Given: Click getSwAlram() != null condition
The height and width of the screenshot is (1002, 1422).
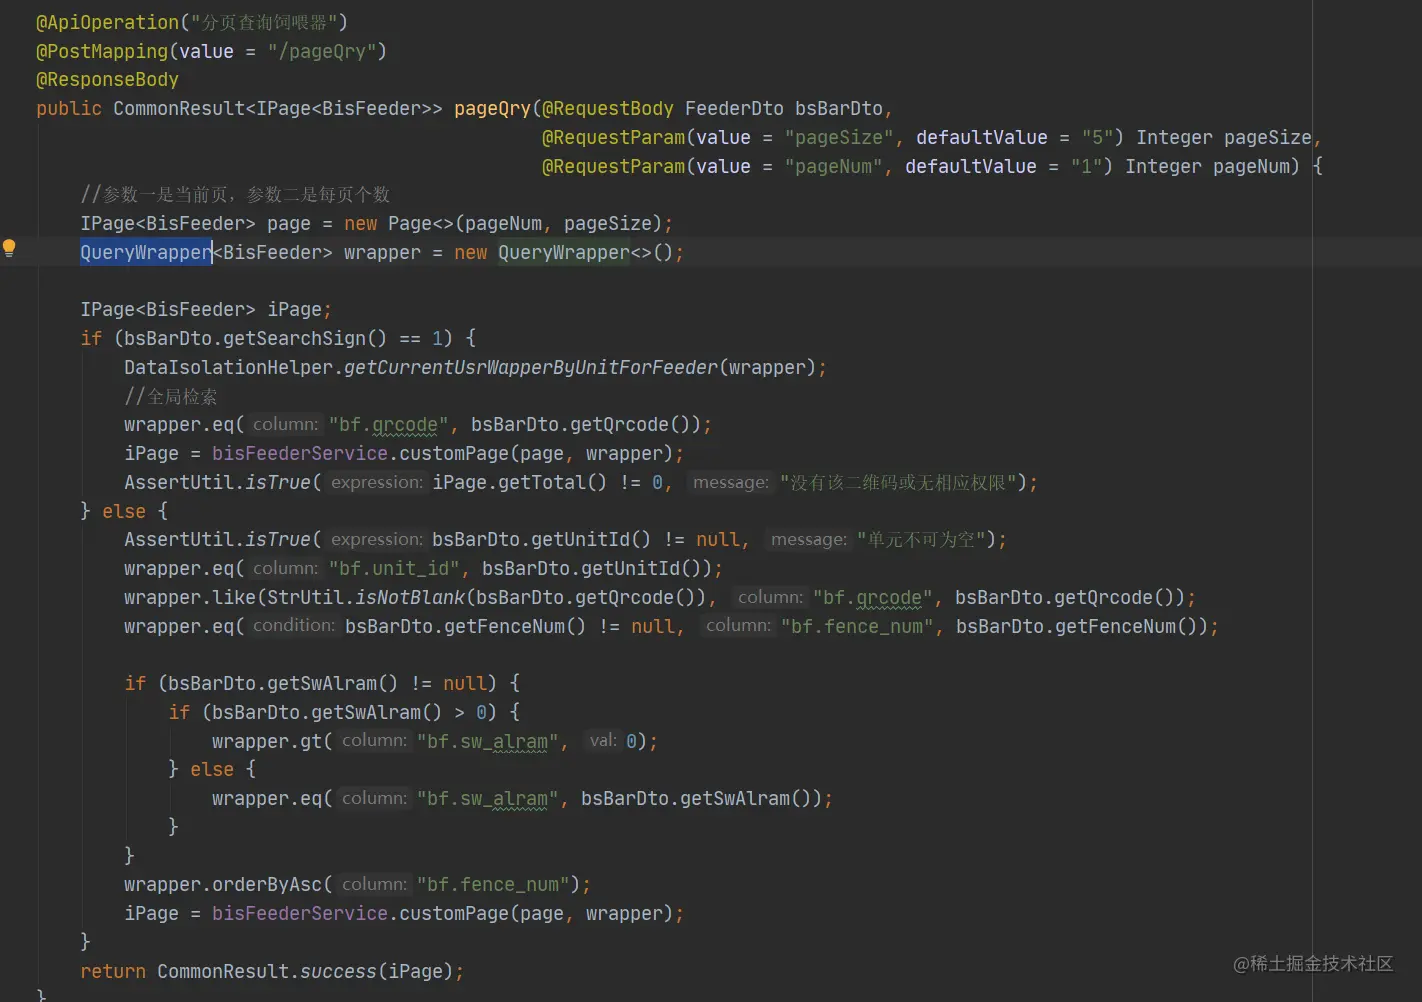Looking at the screenshot, I should 326,683.
